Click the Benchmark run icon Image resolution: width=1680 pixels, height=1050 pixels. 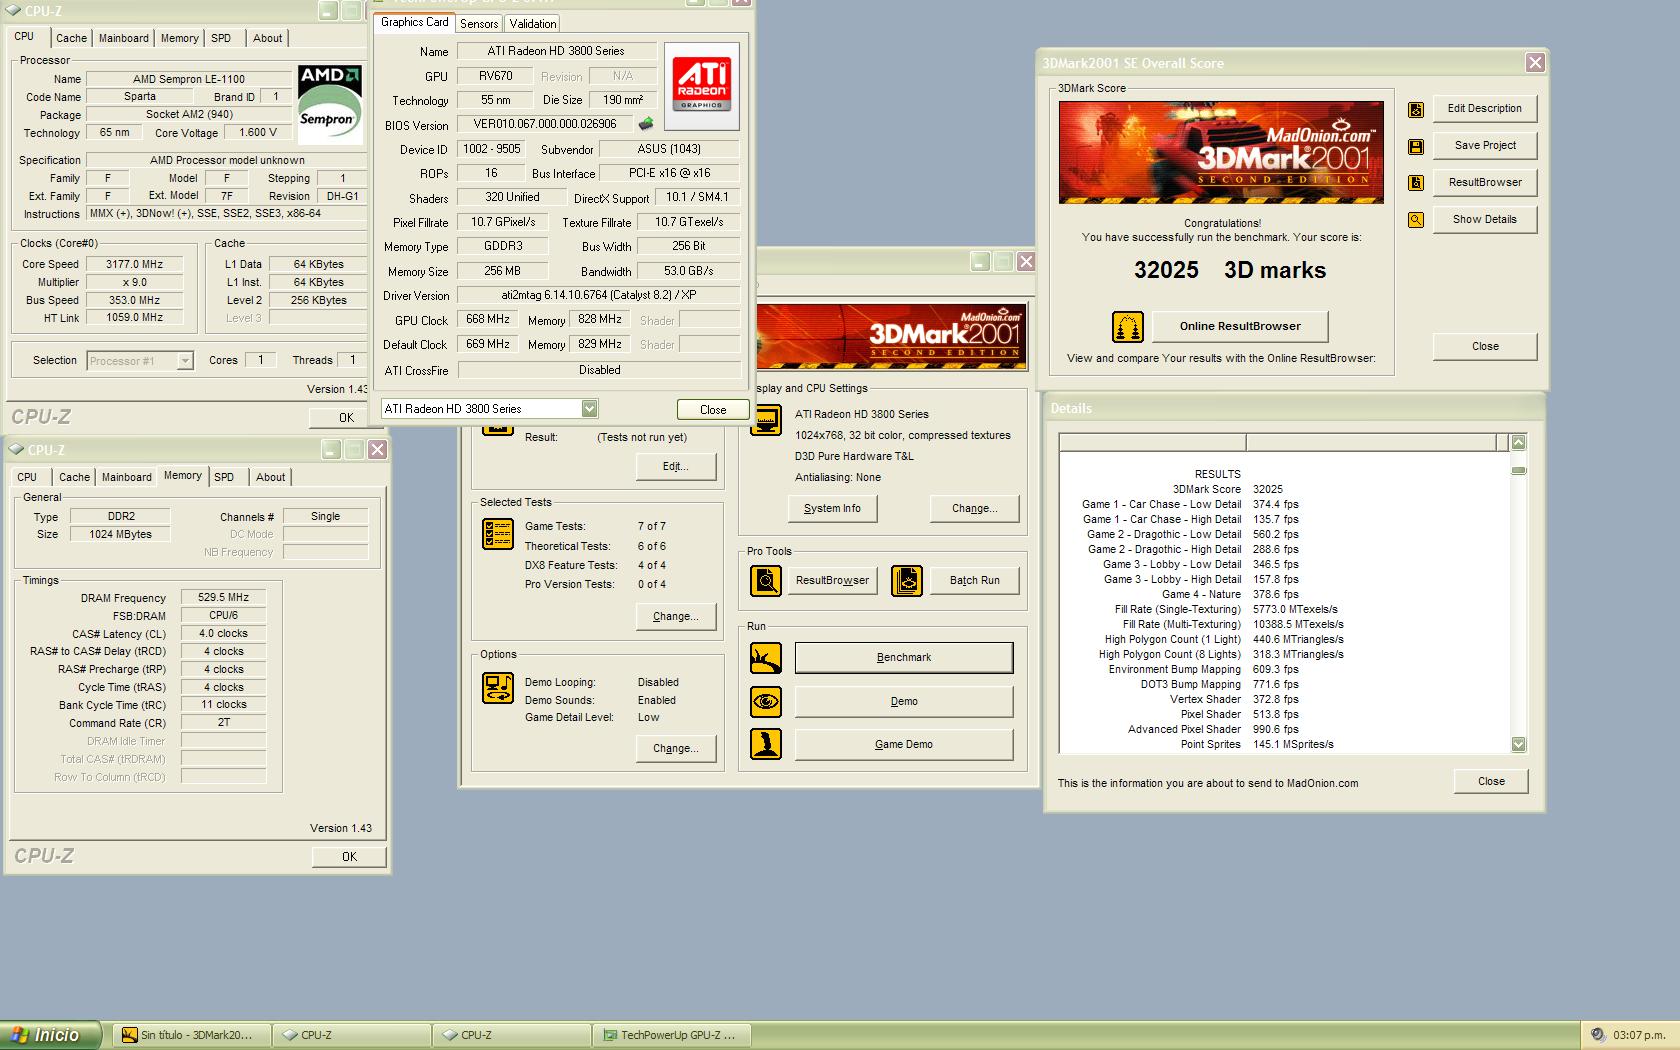point(766,658)
